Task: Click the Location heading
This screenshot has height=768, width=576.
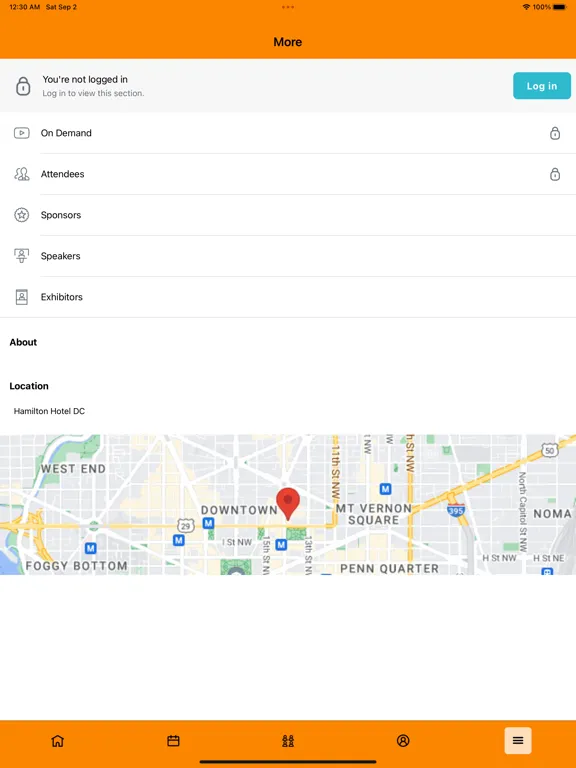Action: pos(29,386)
